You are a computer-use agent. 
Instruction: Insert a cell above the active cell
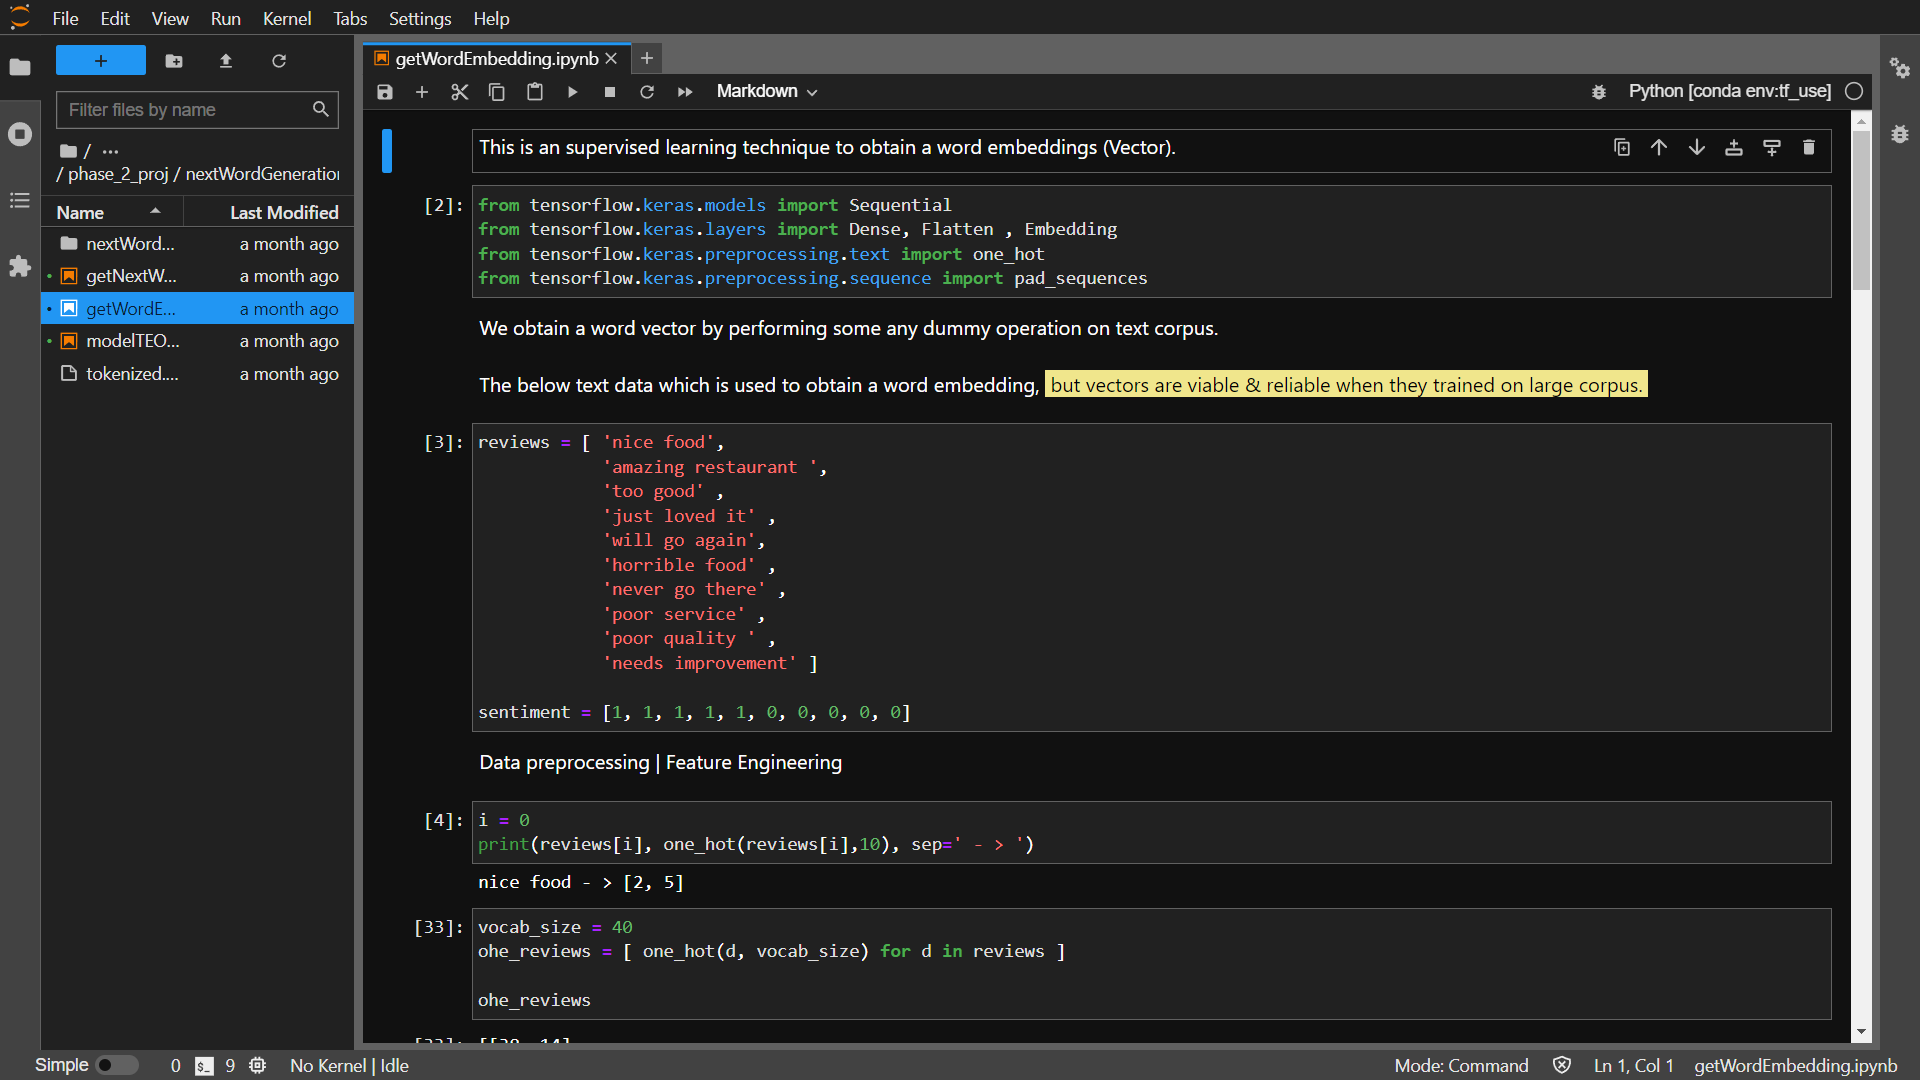click(x=1734, y=147)
